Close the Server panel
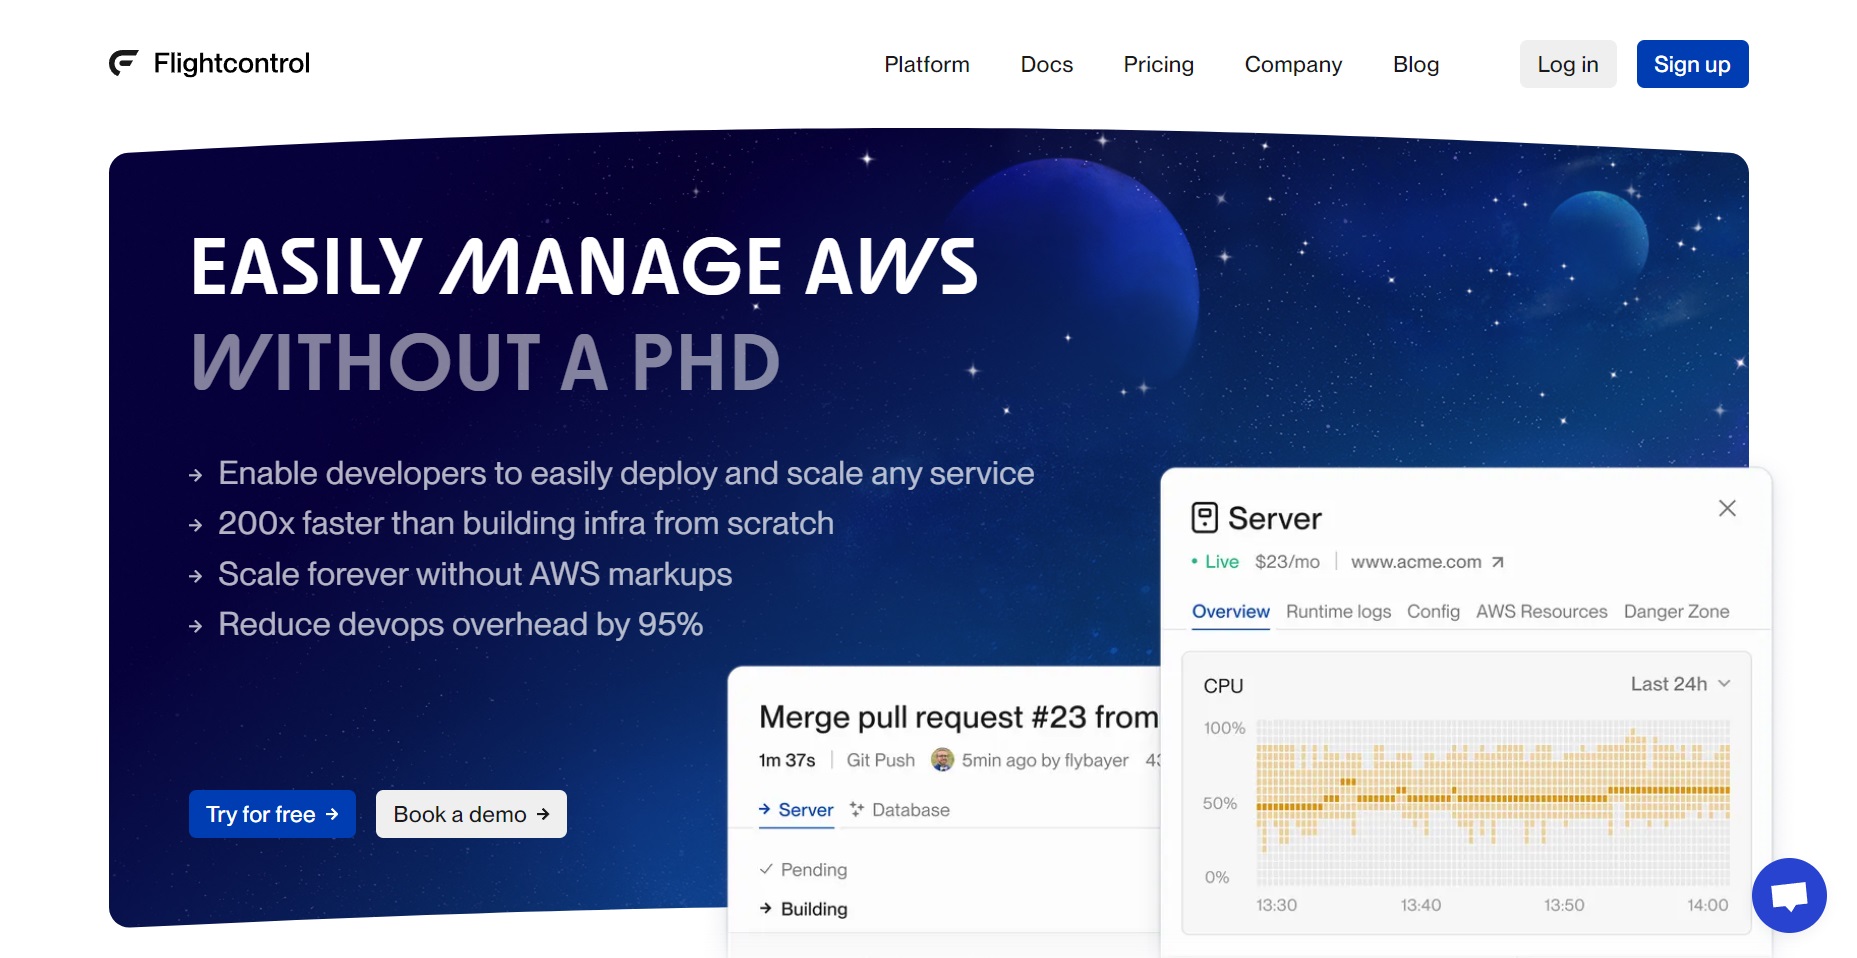The height and width of the screenshot is (958, 1857). [x=1727, y=508]
